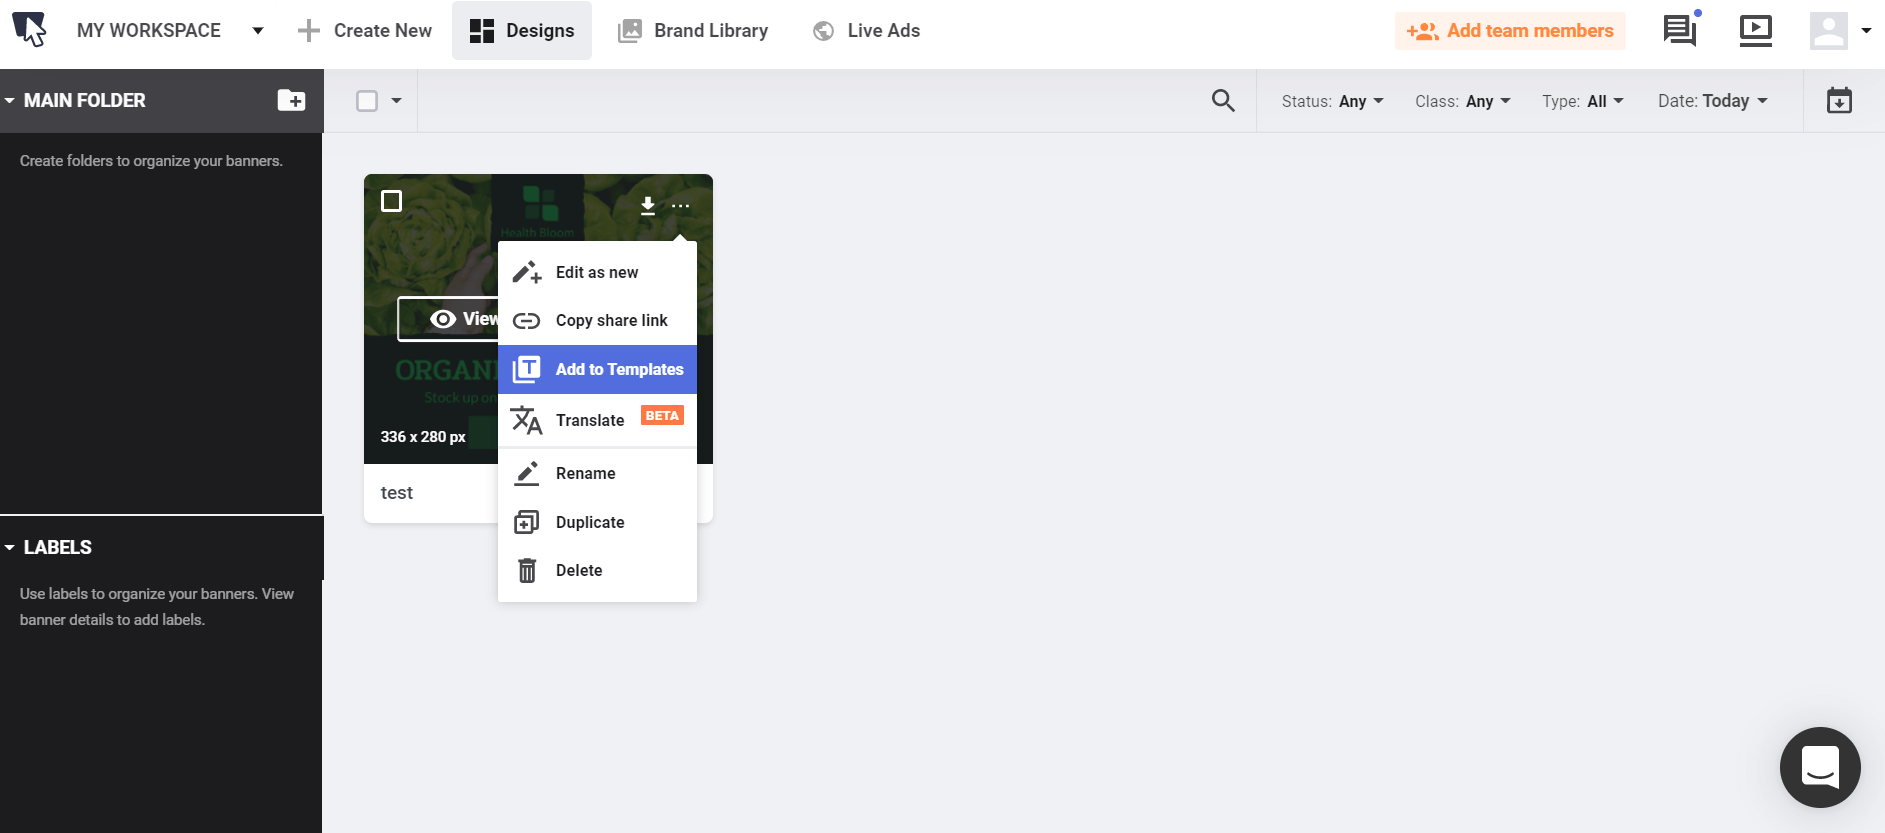The width and height of the screenshot is (1885, 833).
Task: Click the new folder icon
Action: (x=291, y=100)
